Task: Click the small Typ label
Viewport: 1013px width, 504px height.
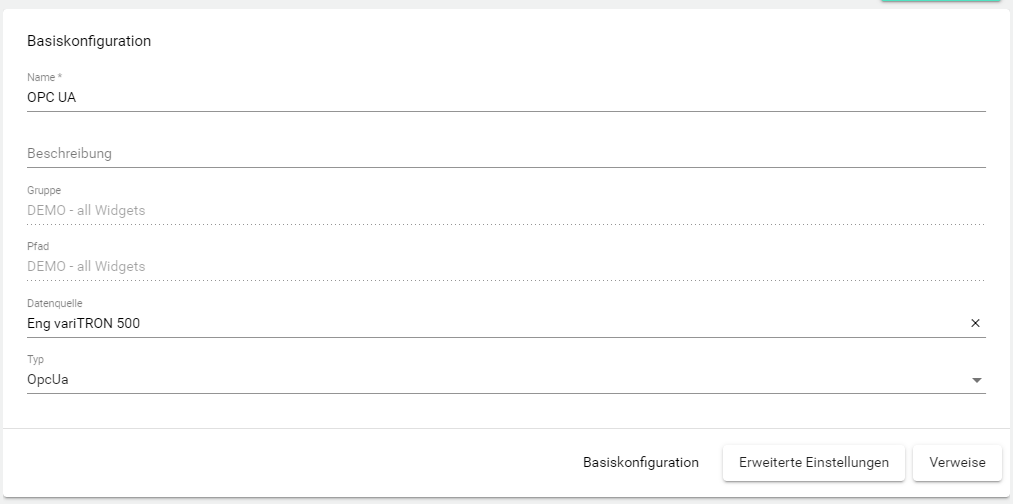Action: coord(36,359)
